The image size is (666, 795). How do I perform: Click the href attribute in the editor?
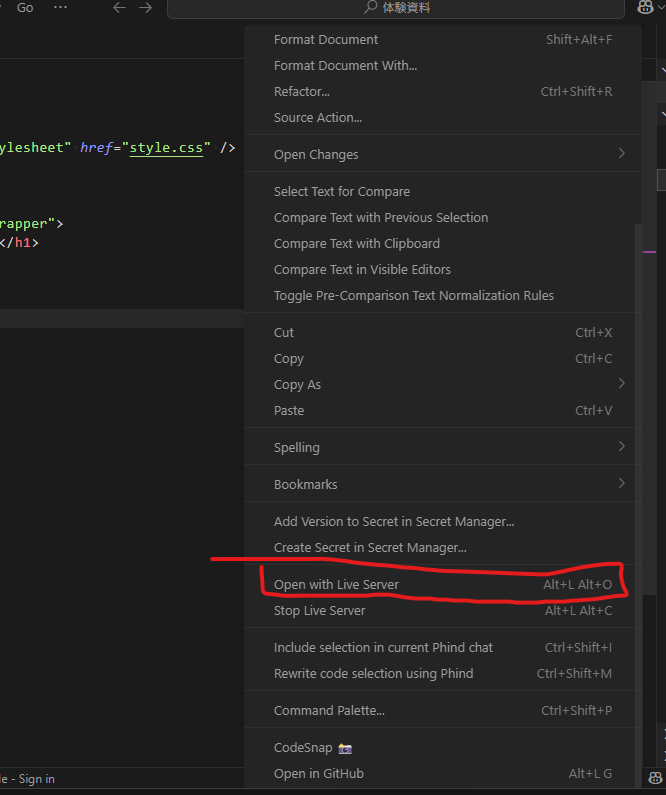[96, 148]
